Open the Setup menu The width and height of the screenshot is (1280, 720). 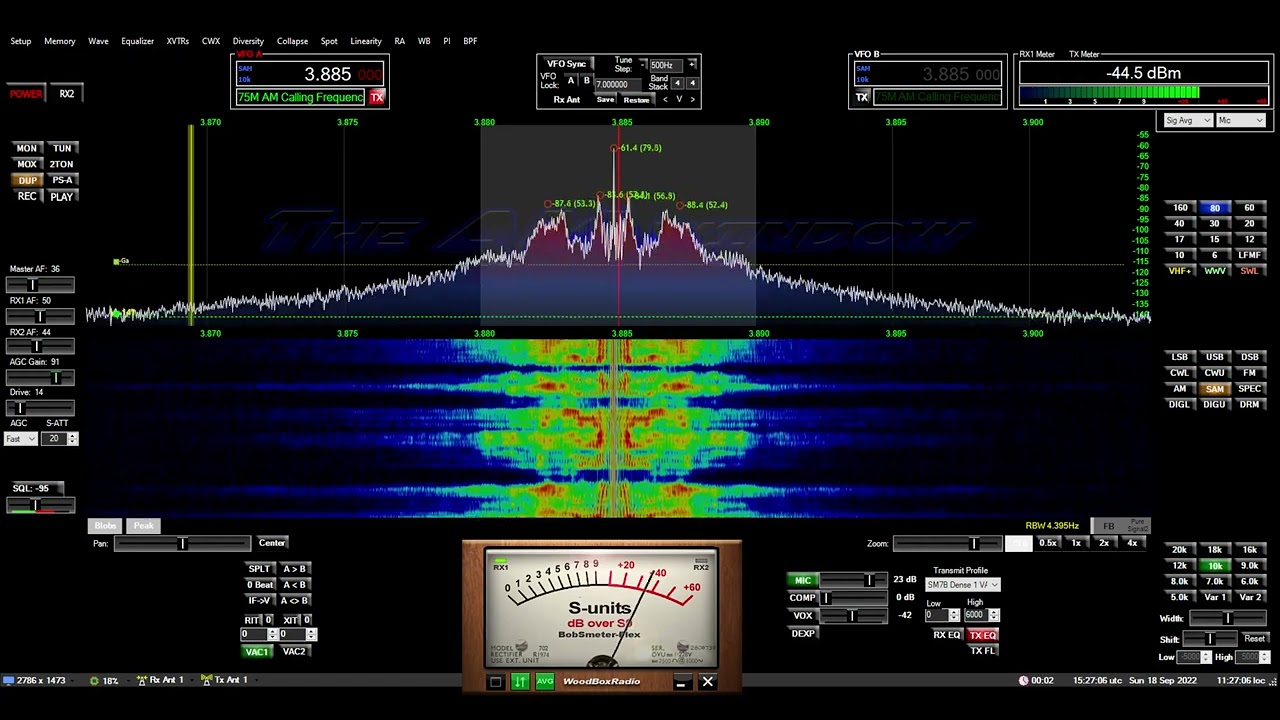21,41
